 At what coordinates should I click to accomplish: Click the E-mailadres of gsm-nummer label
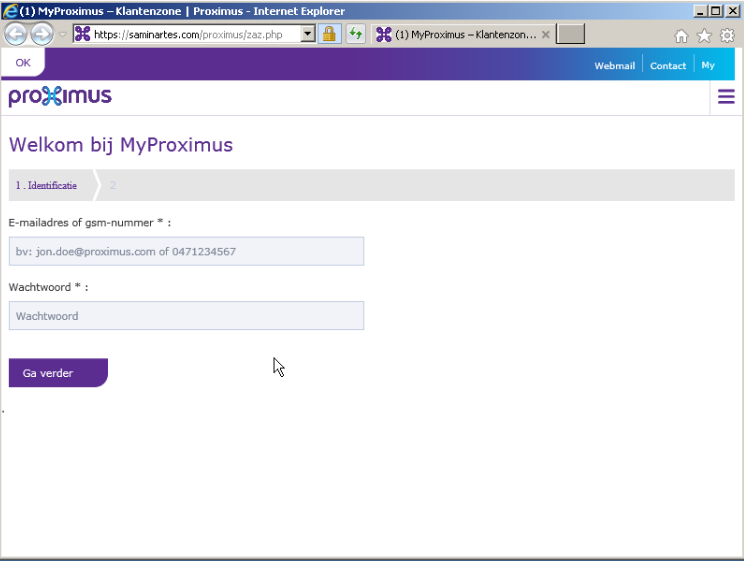point(90,223)
